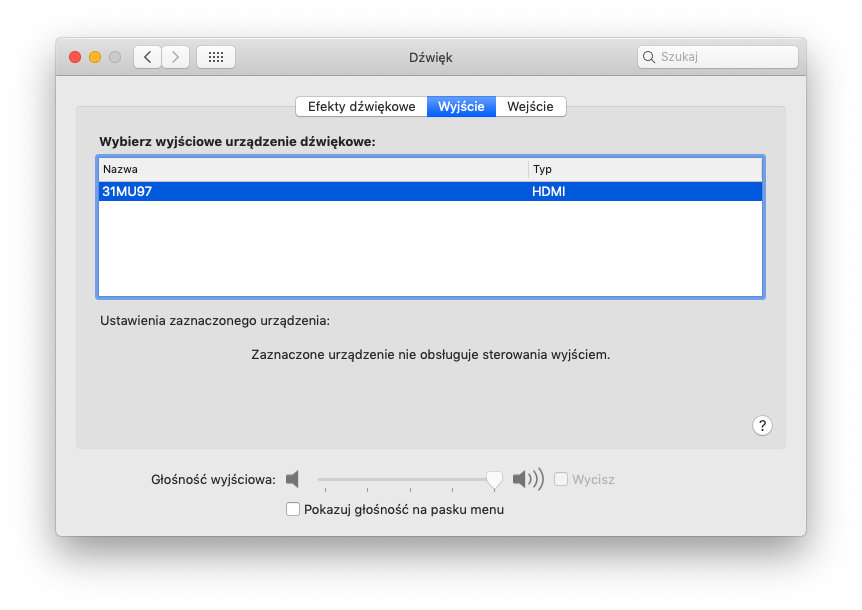Show all preferences via grid icon

tap(216, 57)
